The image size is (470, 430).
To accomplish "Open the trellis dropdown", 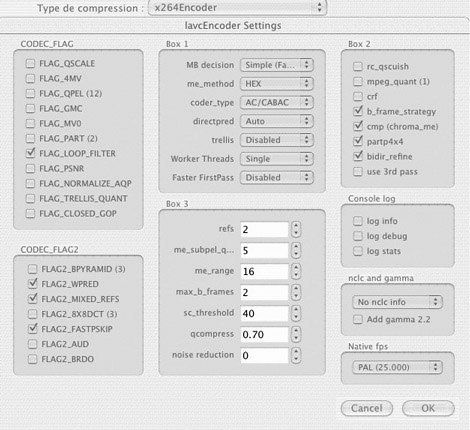I will pyautogui.click(x=277, y=140).
